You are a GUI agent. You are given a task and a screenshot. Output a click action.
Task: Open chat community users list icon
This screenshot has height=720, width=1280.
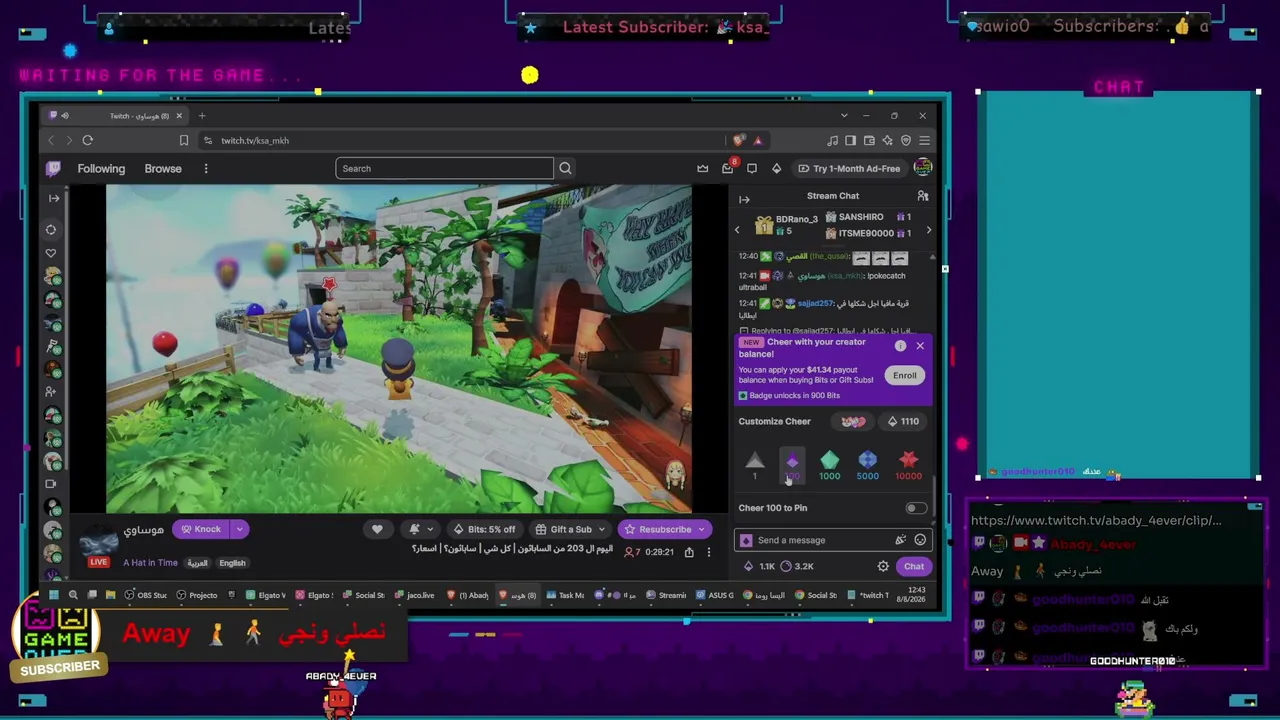click(x=923, y=196)
